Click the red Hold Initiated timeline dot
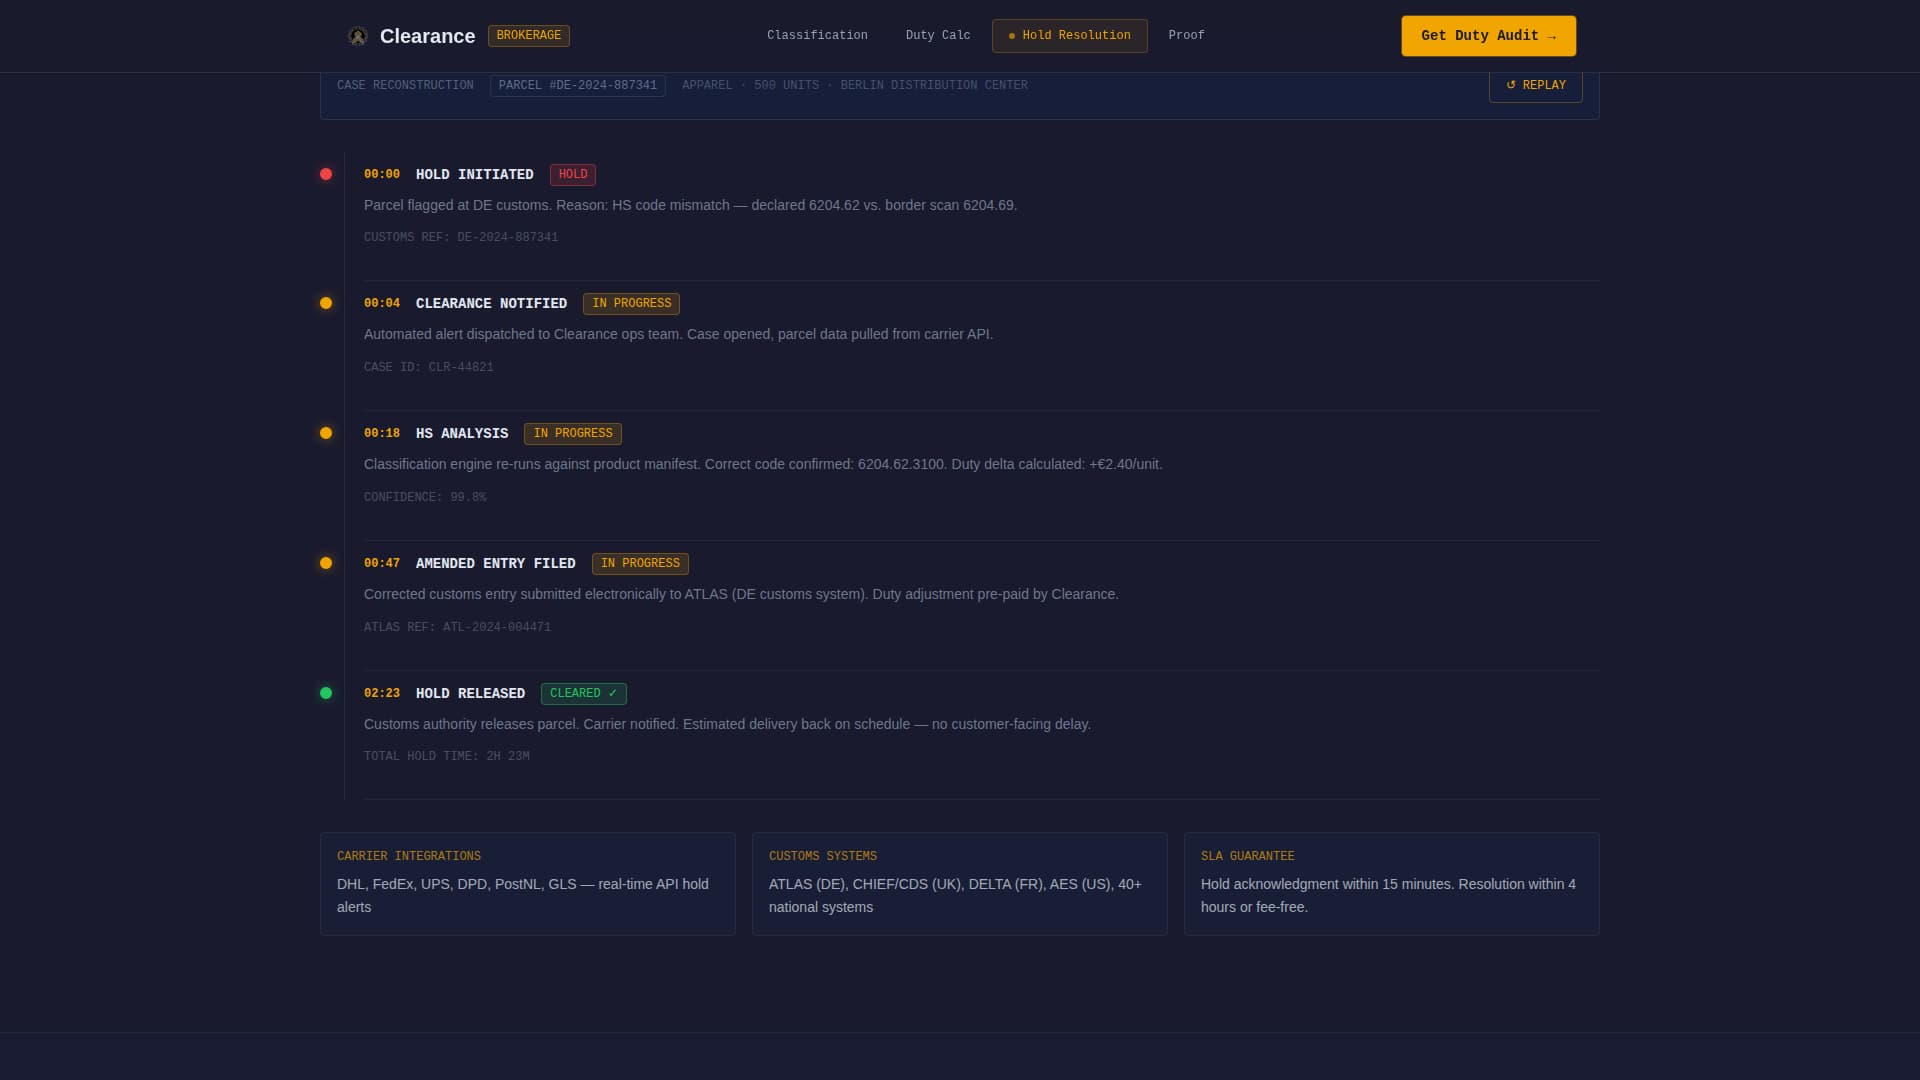This screenshot has width=1920, height=1080. 326,174
